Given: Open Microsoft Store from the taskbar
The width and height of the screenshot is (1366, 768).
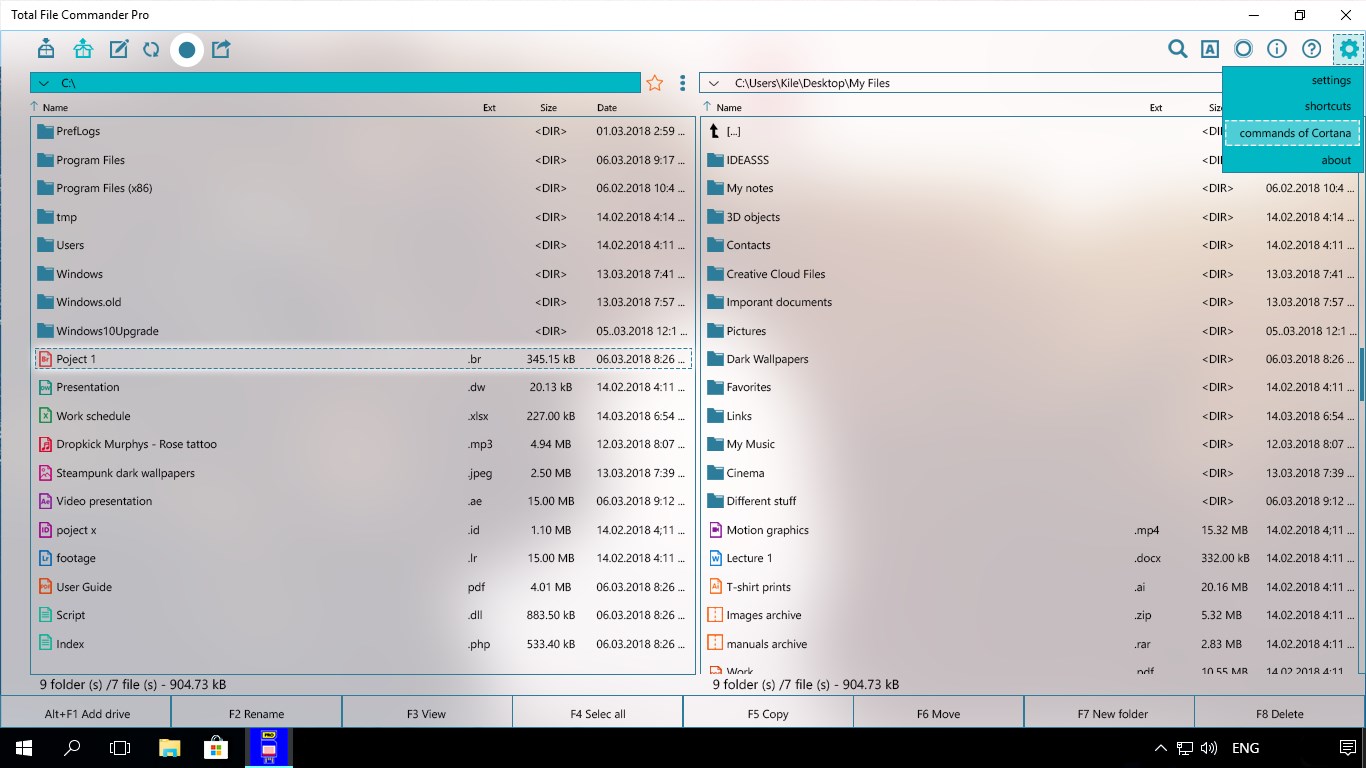Looking at the screenshot, I should (216, 748).
